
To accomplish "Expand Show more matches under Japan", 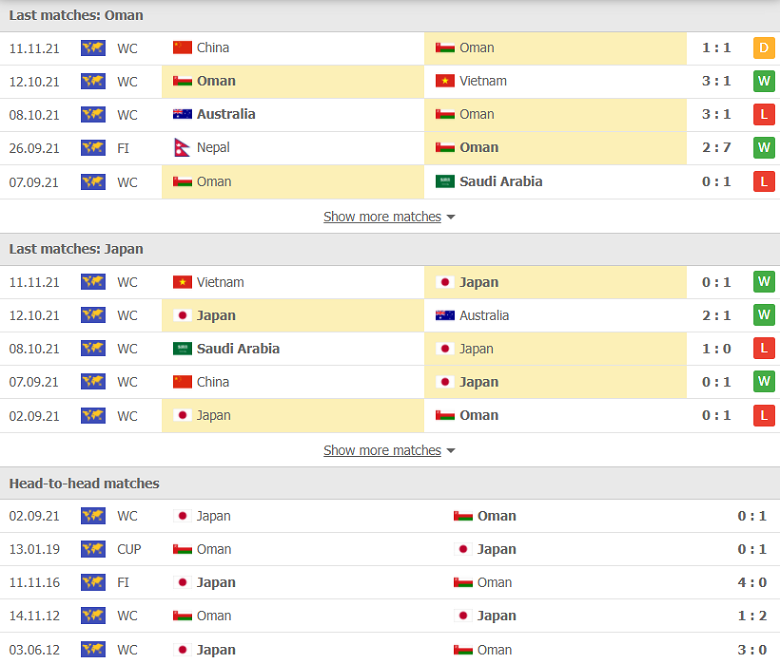I will click(382, 450).
